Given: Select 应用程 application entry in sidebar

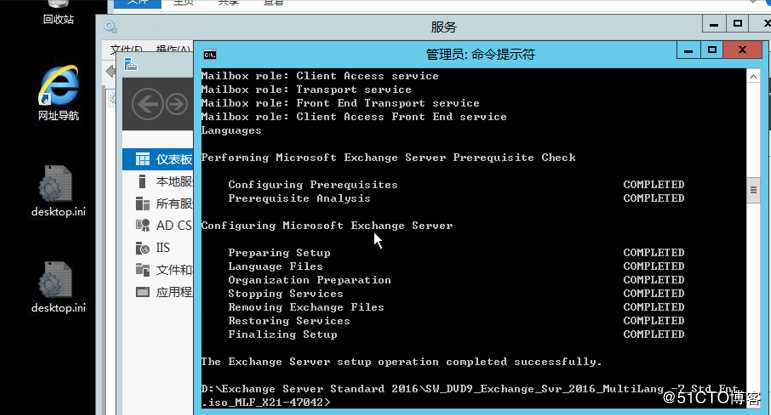Looking at the screenshot, I should (164, 292).
